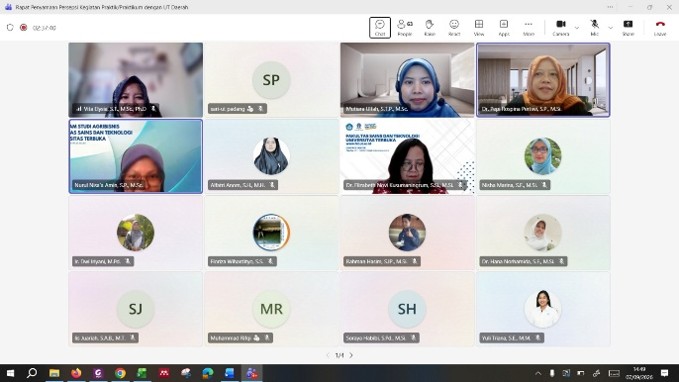Open Microsoft Edge from the taskbar
The height and width of the screenshot is (382, 679).
click(207, 373)
